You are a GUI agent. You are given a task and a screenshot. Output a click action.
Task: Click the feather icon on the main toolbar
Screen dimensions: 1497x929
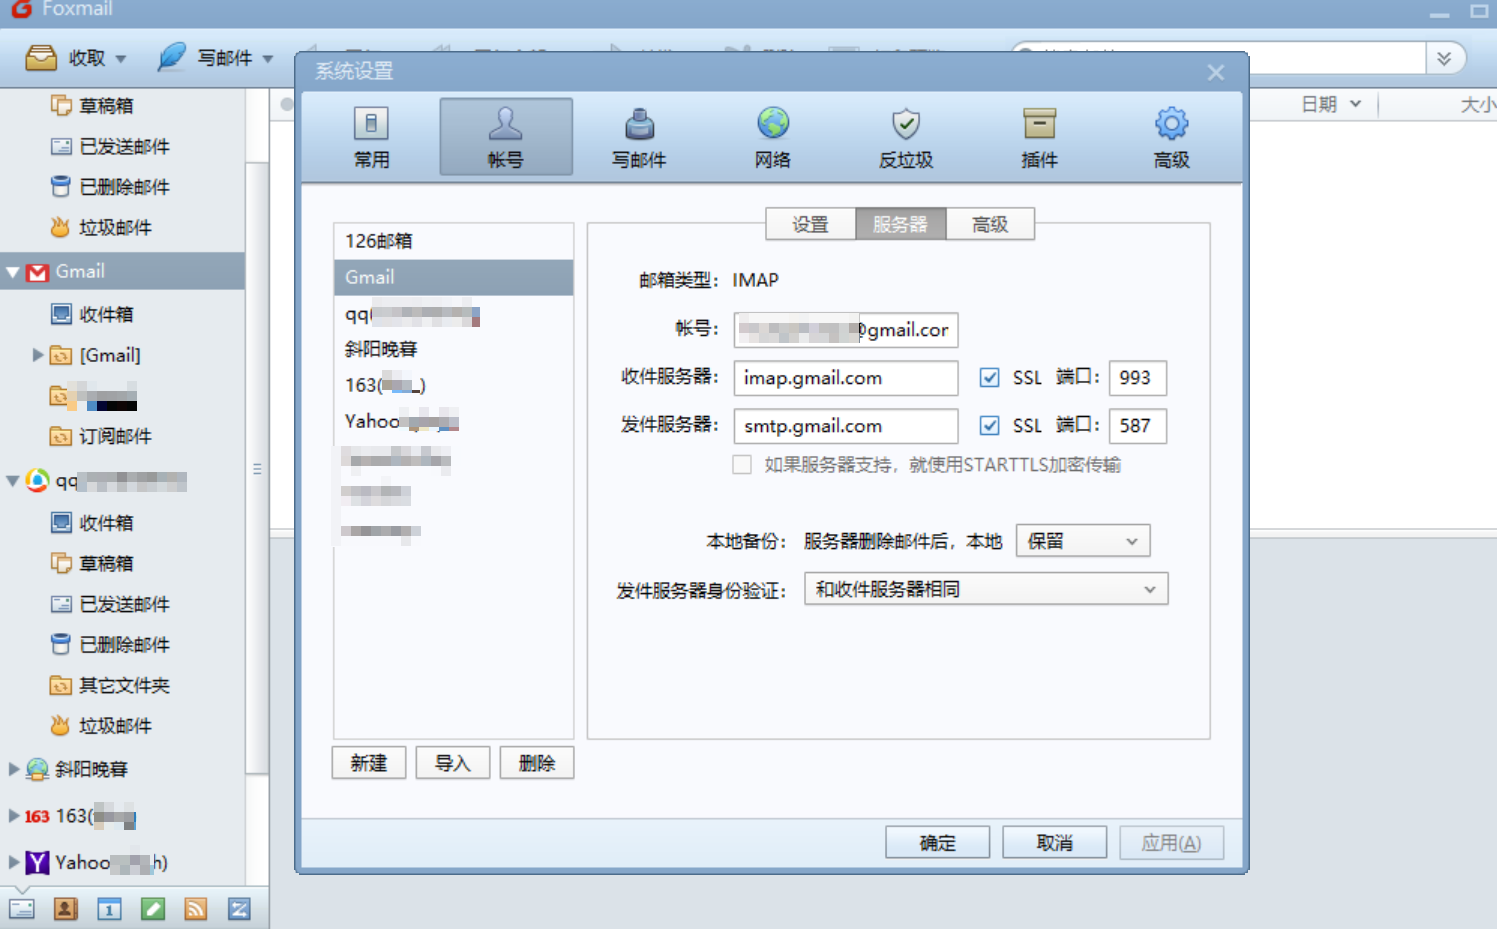click(172, 57)
